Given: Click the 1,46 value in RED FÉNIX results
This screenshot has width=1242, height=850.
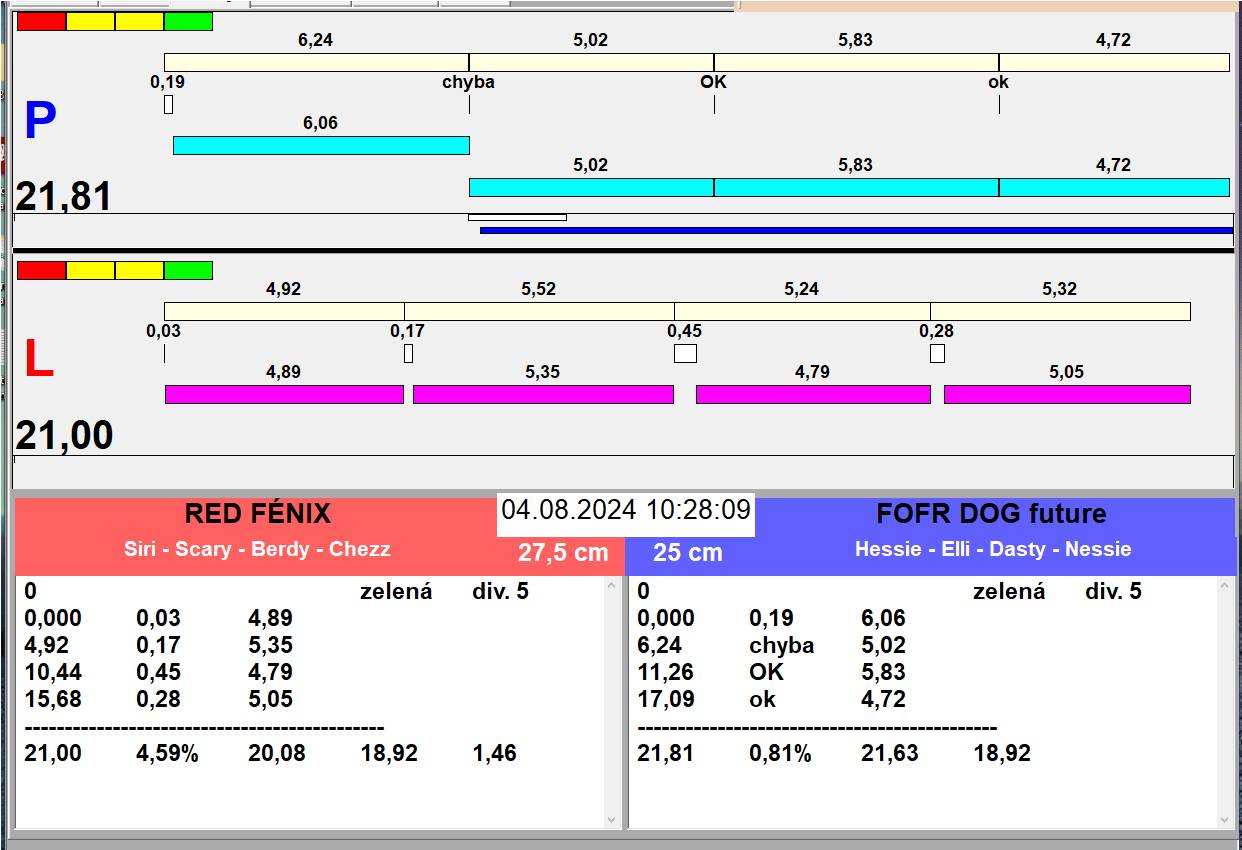Looking at the screenshot, I should tap(494, 754).
